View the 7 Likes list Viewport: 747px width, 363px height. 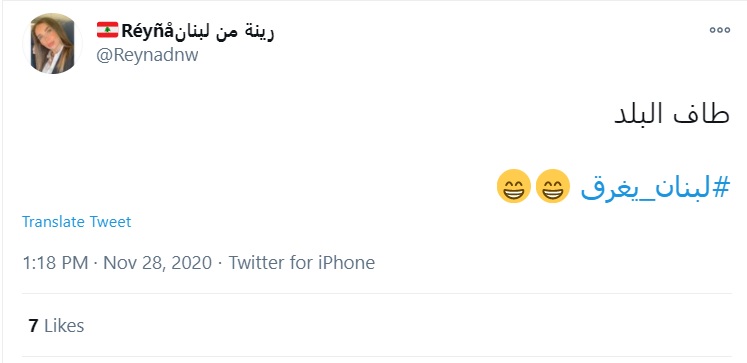coord(56,326)
